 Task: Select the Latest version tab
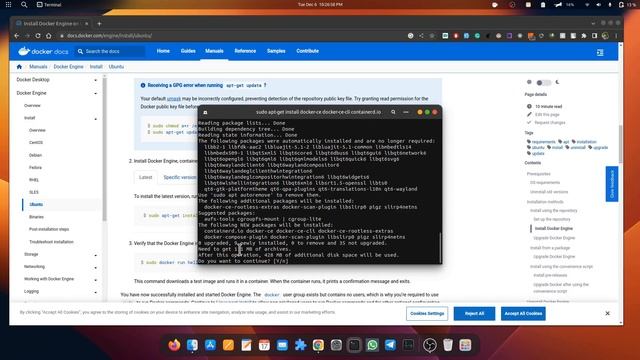point(145,177)
